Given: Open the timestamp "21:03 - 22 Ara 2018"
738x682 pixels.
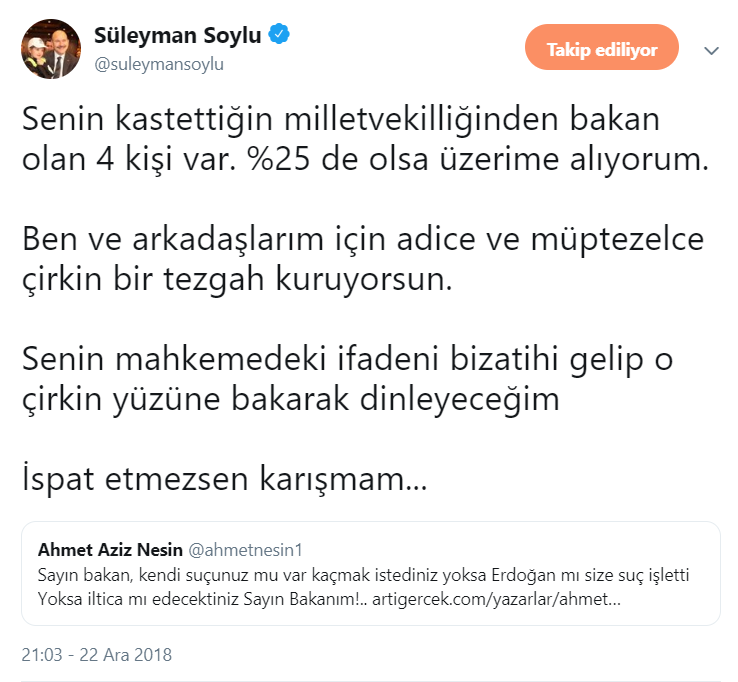Looking at the screenshot, I should pos(97,655).
